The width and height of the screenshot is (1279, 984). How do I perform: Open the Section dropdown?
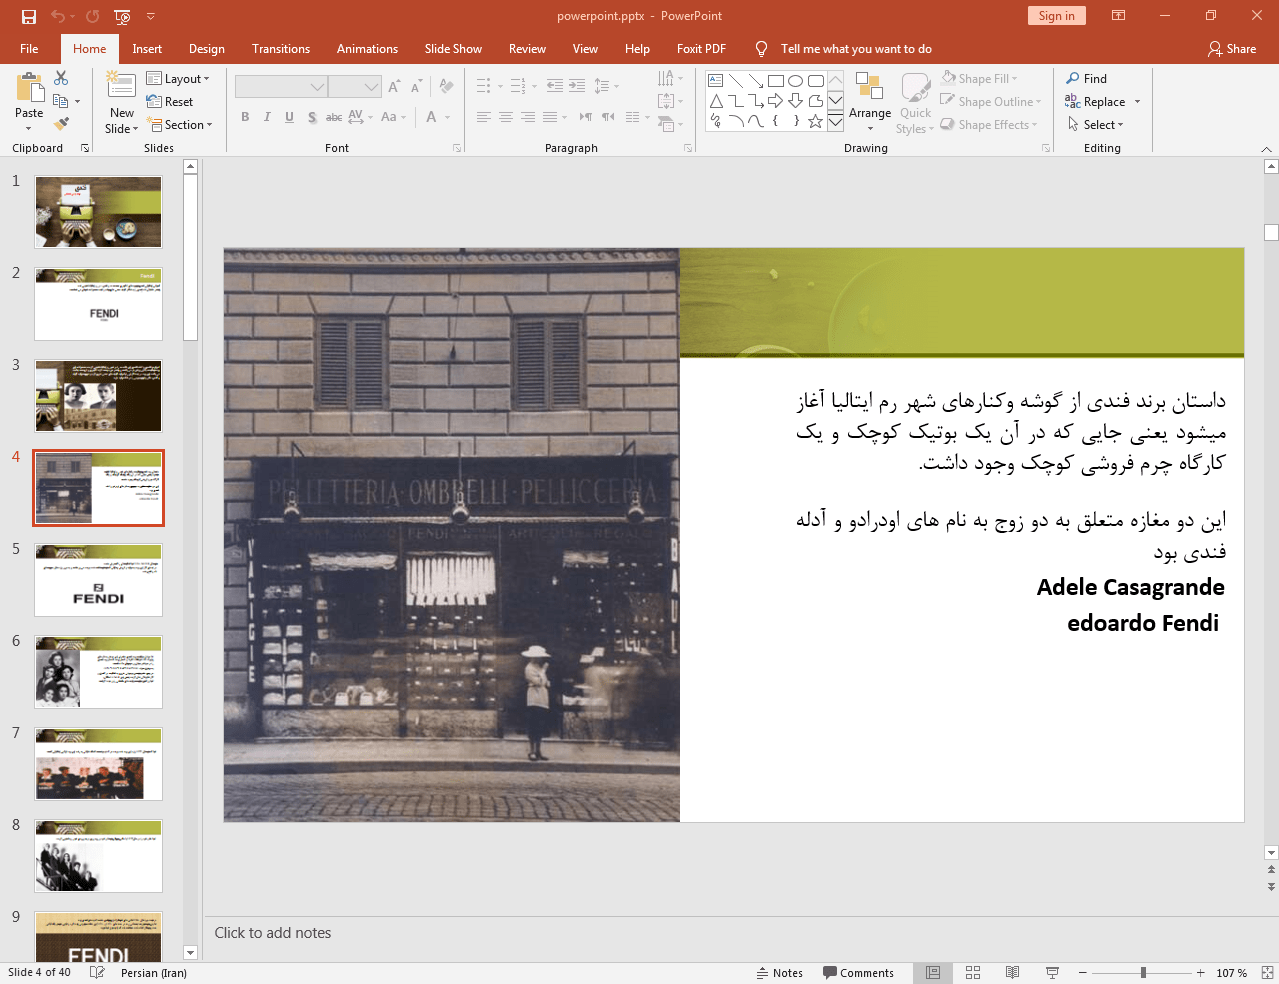click(180, 125)
